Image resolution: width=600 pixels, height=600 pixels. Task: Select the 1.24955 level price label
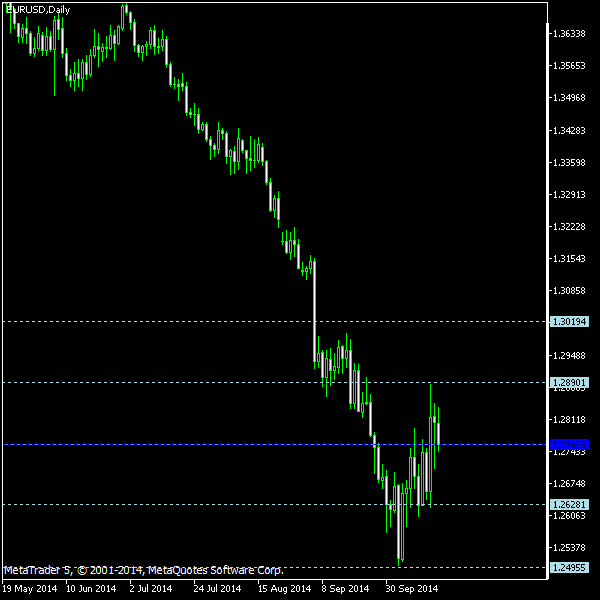(569, 567)
